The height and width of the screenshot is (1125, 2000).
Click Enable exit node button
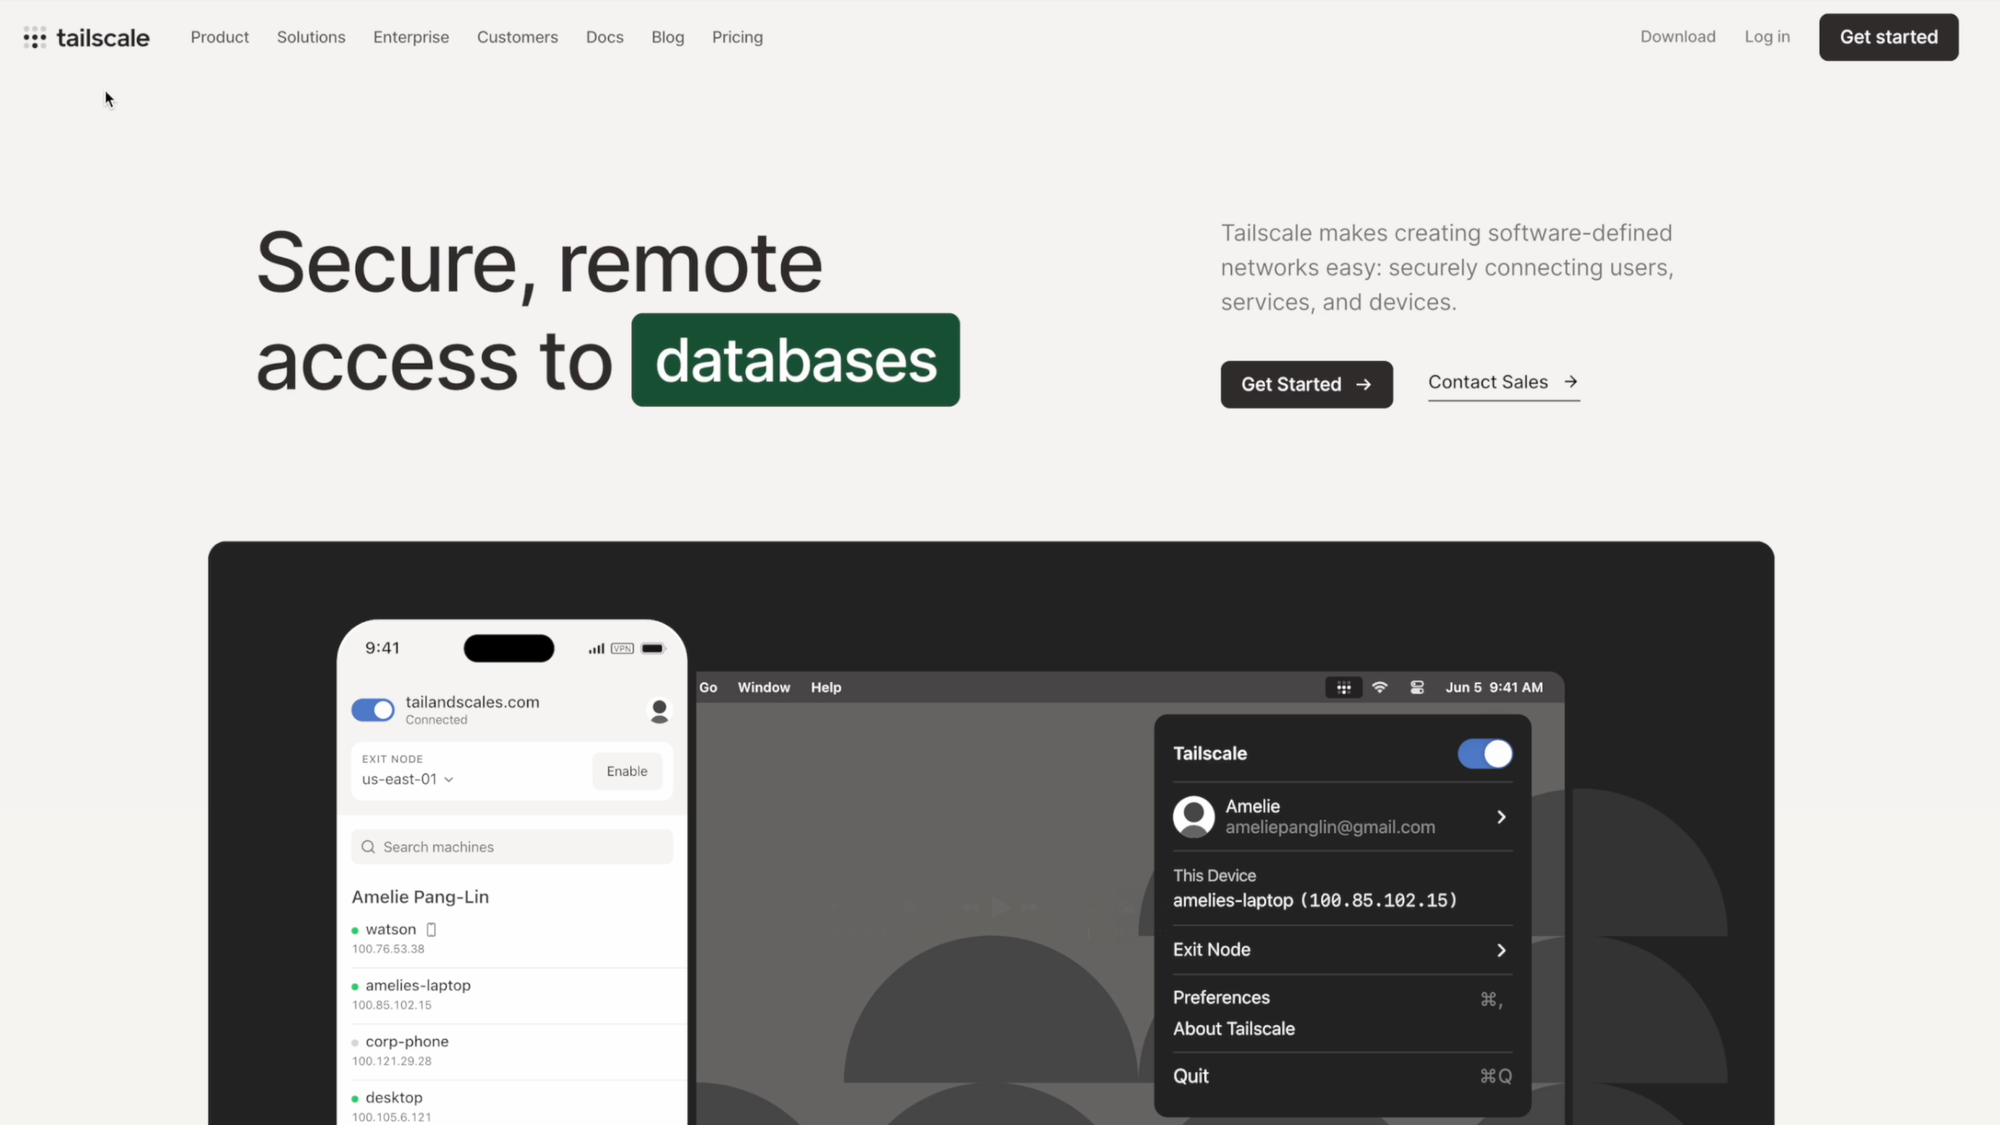pyautogui.click(x=627, y=771)
